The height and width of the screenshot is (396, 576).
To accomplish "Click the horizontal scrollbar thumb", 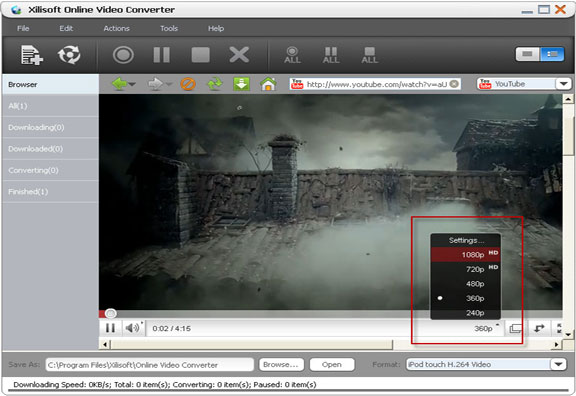I will click(x=252, y=344).
